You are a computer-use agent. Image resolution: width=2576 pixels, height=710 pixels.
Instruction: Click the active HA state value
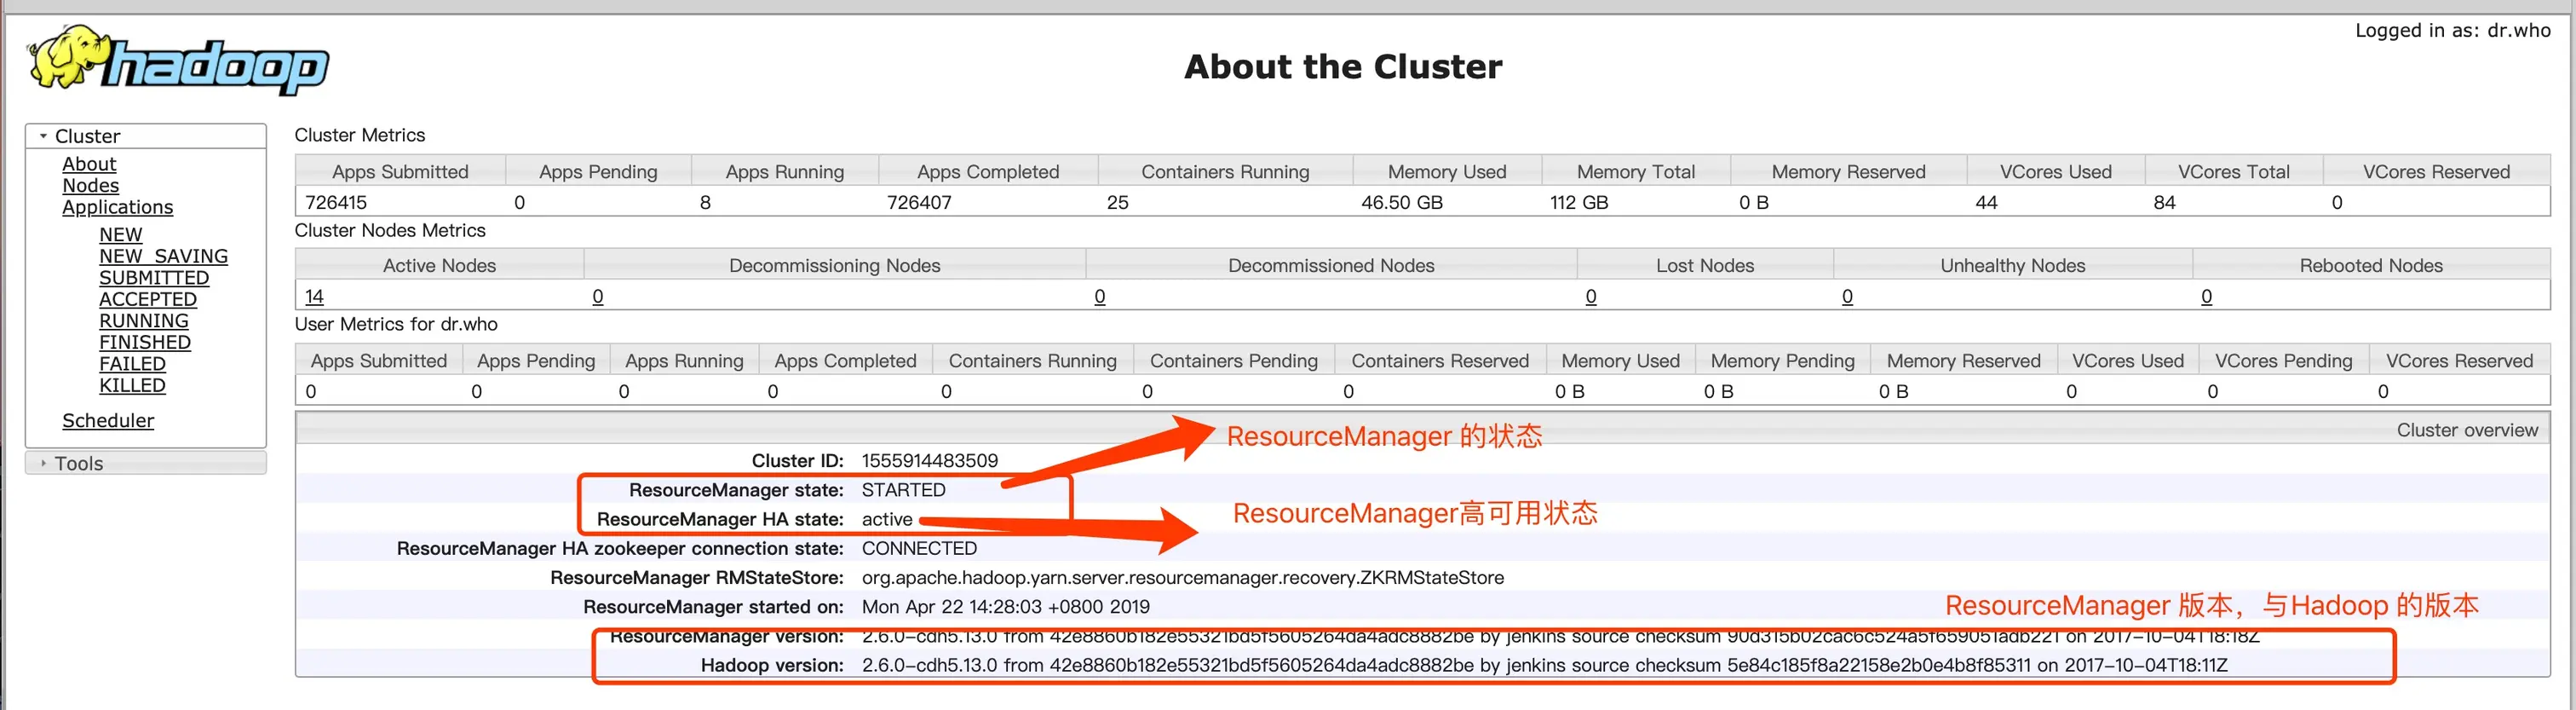pyautogui.click(x=887, y=520)
